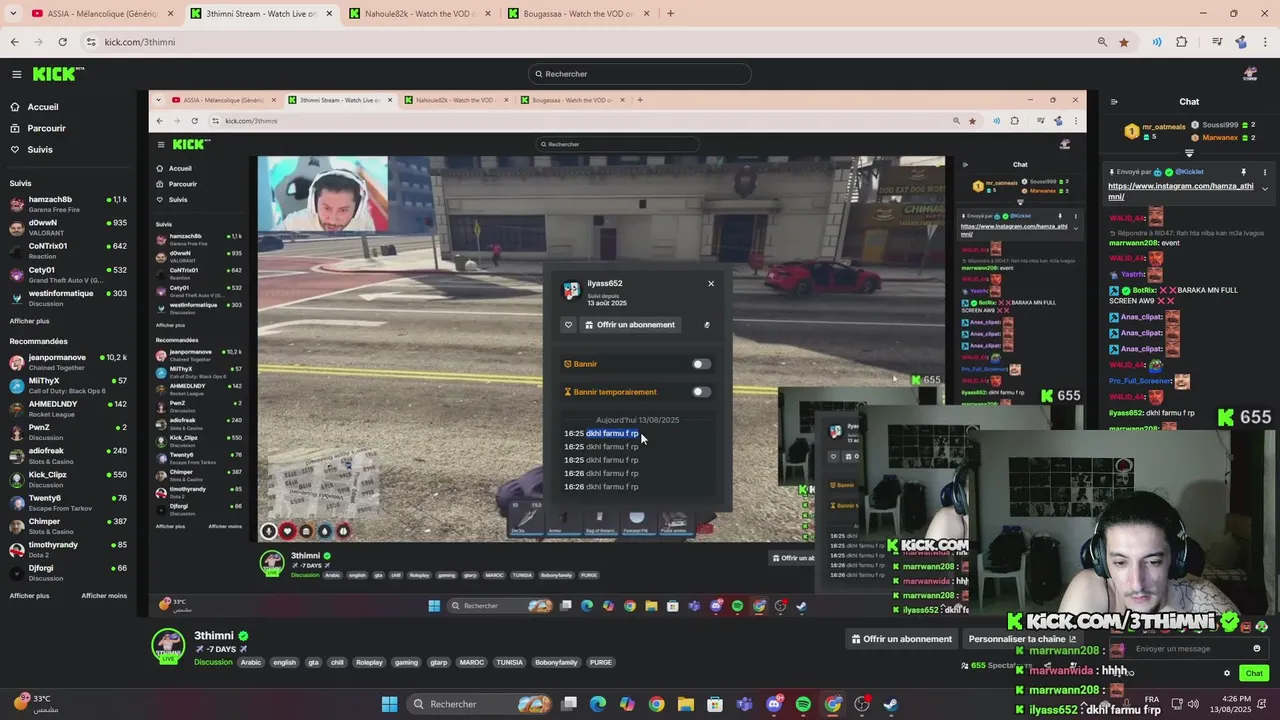Open chat settings gear icon

click(1227, 673)
